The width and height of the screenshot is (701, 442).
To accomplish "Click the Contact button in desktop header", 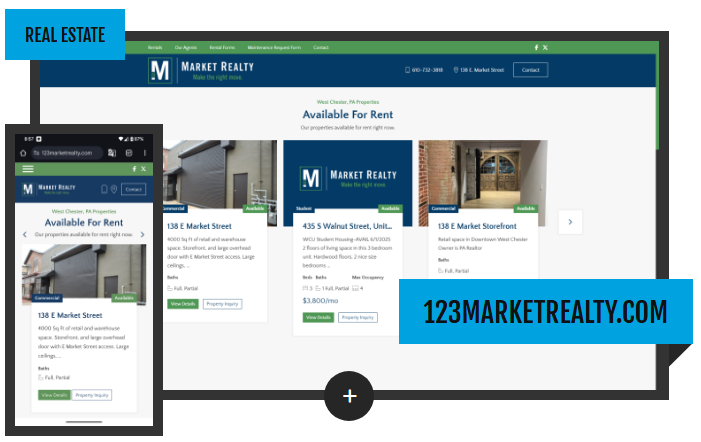I will pos(530,70).
